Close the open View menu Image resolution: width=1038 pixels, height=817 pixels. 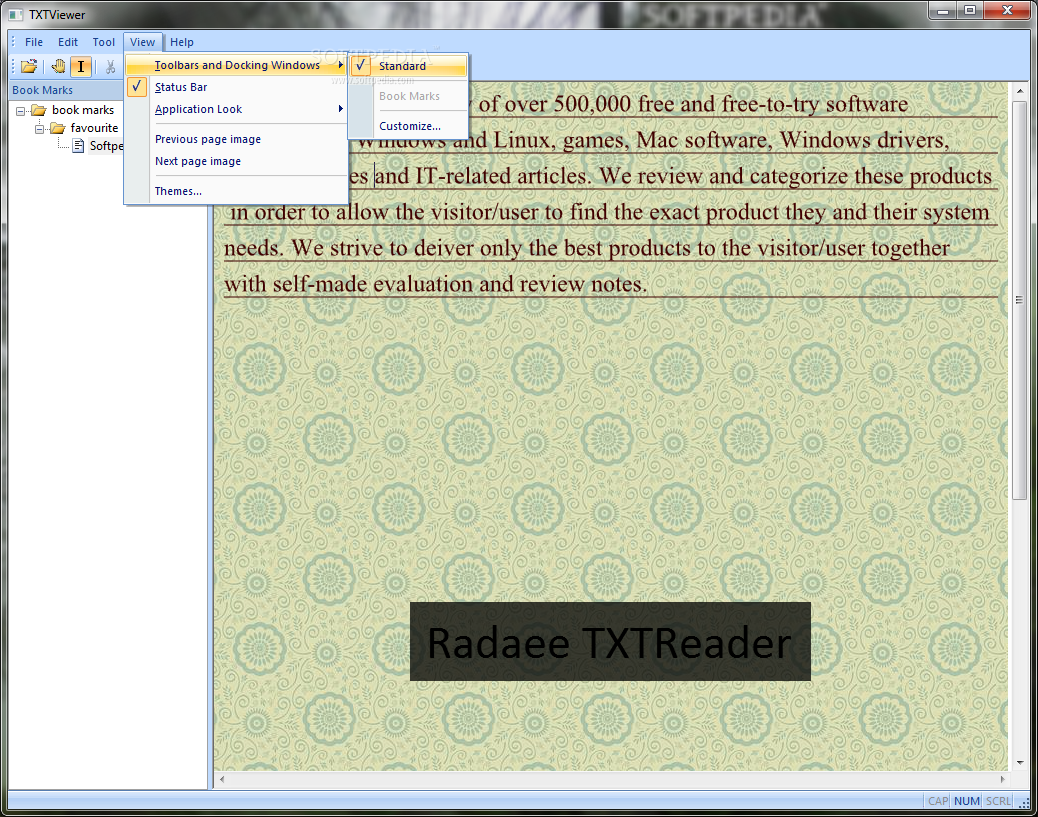click(142, 42)
